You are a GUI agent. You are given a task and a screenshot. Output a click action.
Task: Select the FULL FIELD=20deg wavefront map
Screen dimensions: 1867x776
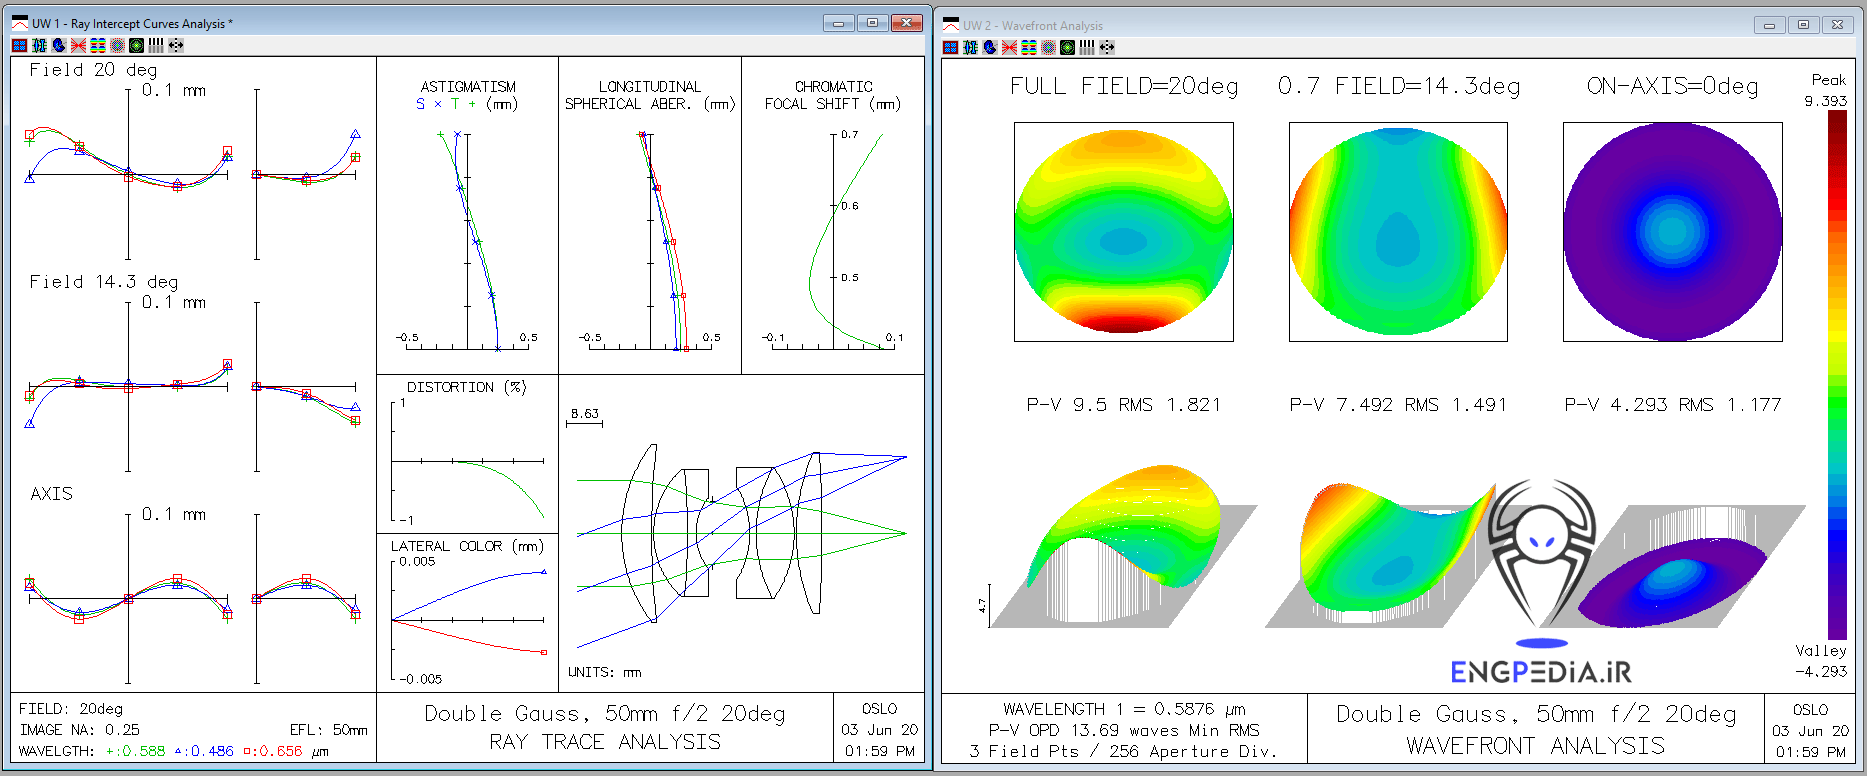point(1123,232)
